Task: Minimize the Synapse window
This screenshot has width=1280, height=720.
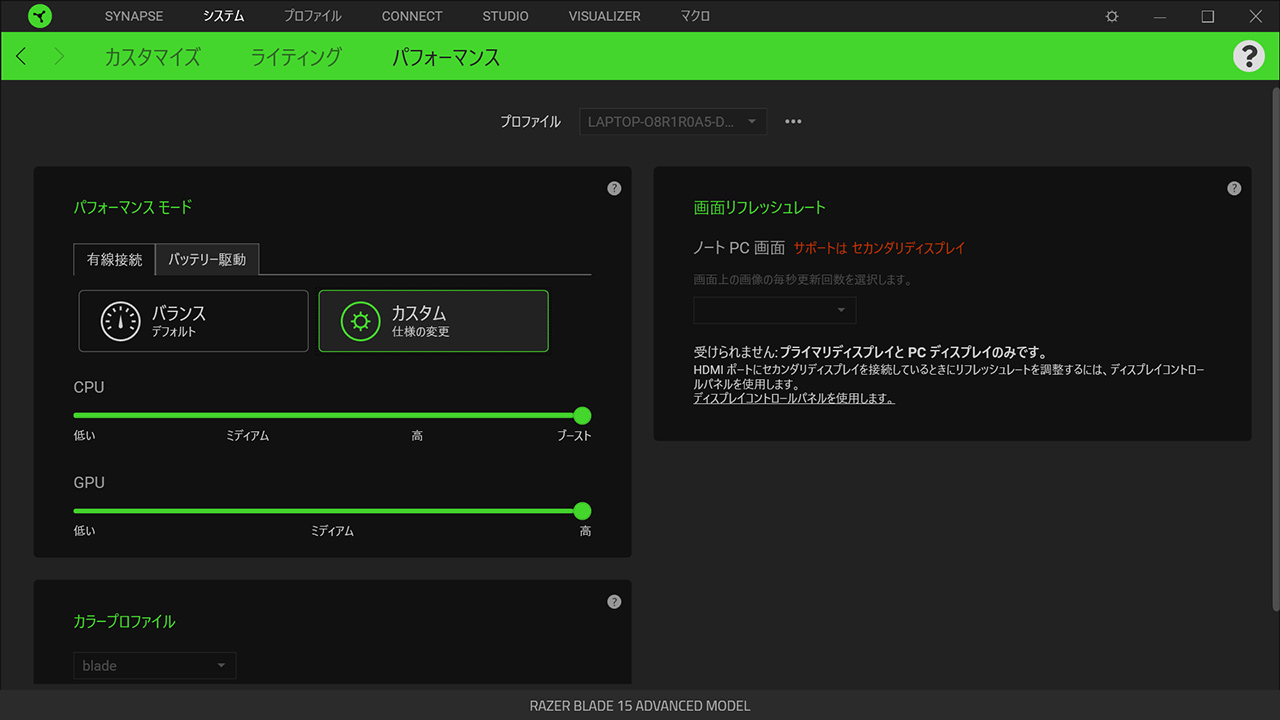Action: pyautogui.click(x=1160, y=16)
